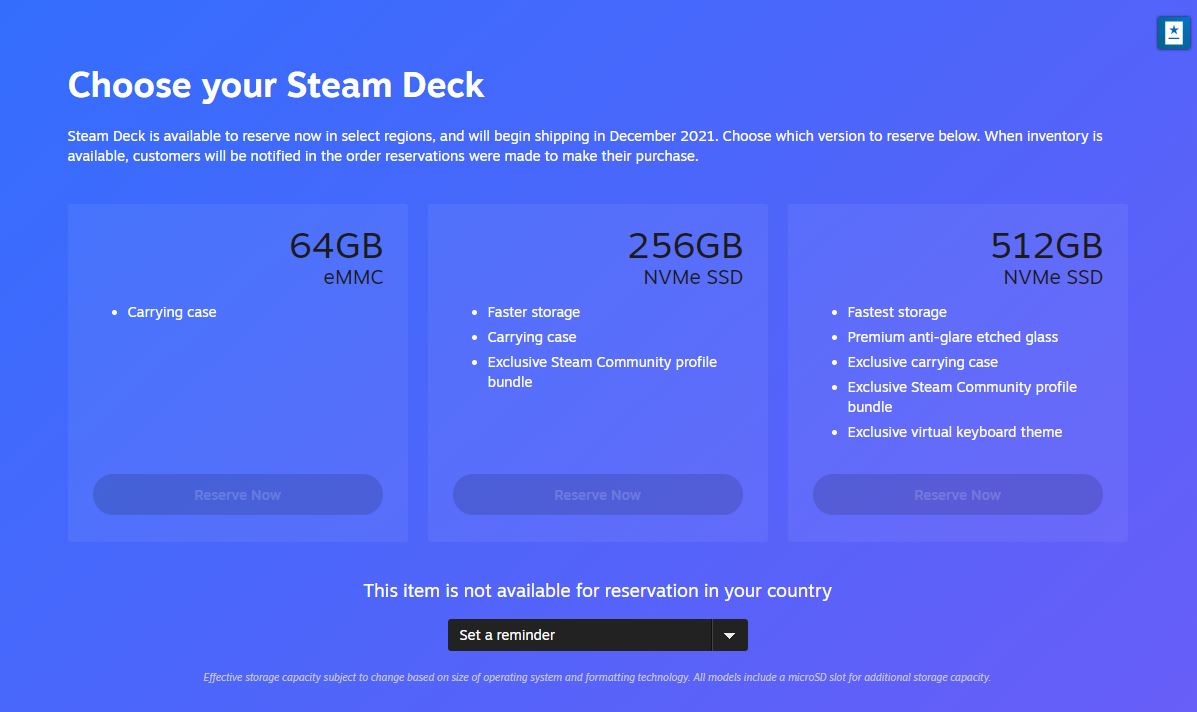
Task: Click the eMMC storage type label
Action: pyautogui.click(x=353, y=277)
